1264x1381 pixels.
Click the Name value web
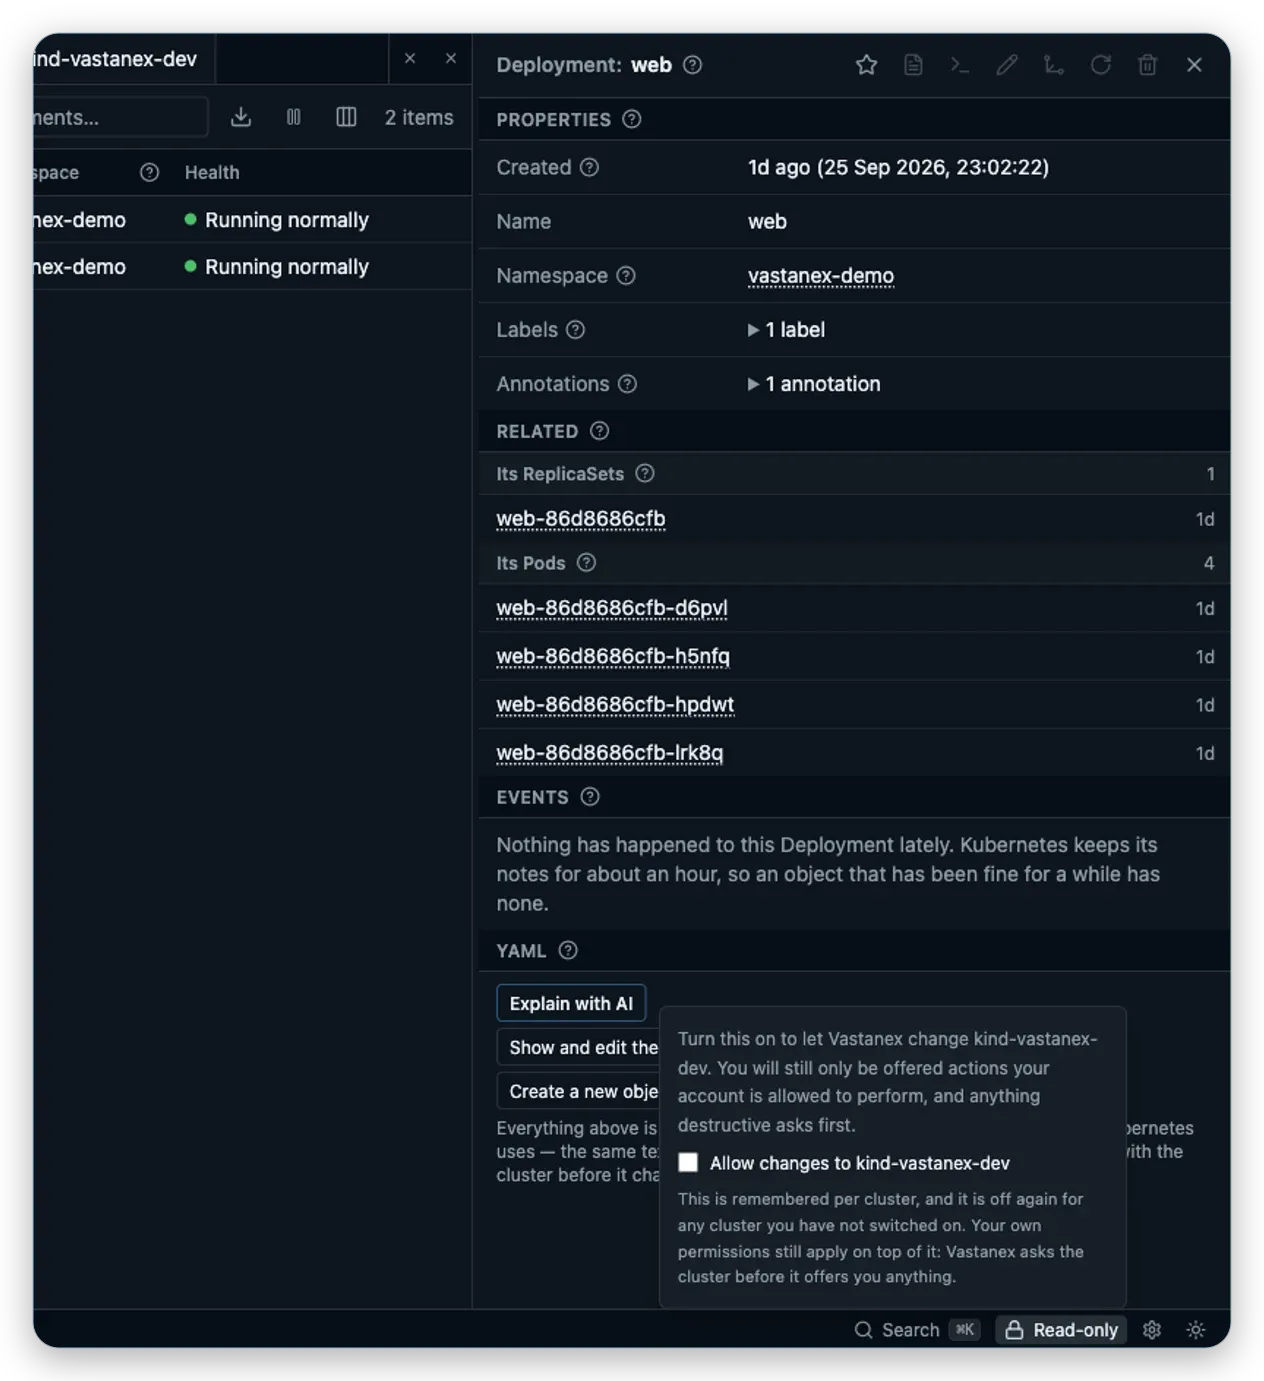767,221
